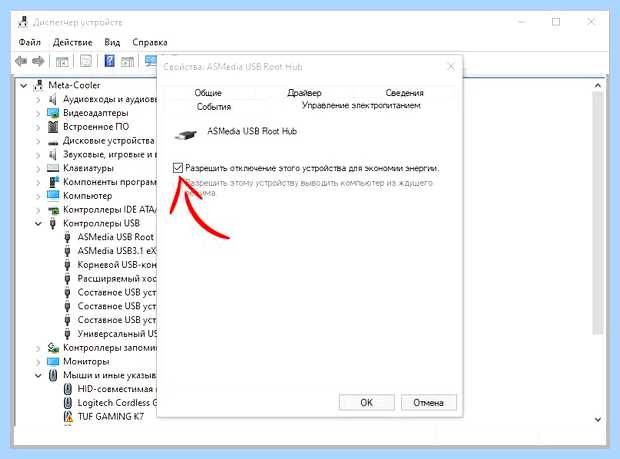Collapse the Мыши и иные указывающие node
Image resolution: width=620 pixels, height=459 pixels.
pos(38,376)
